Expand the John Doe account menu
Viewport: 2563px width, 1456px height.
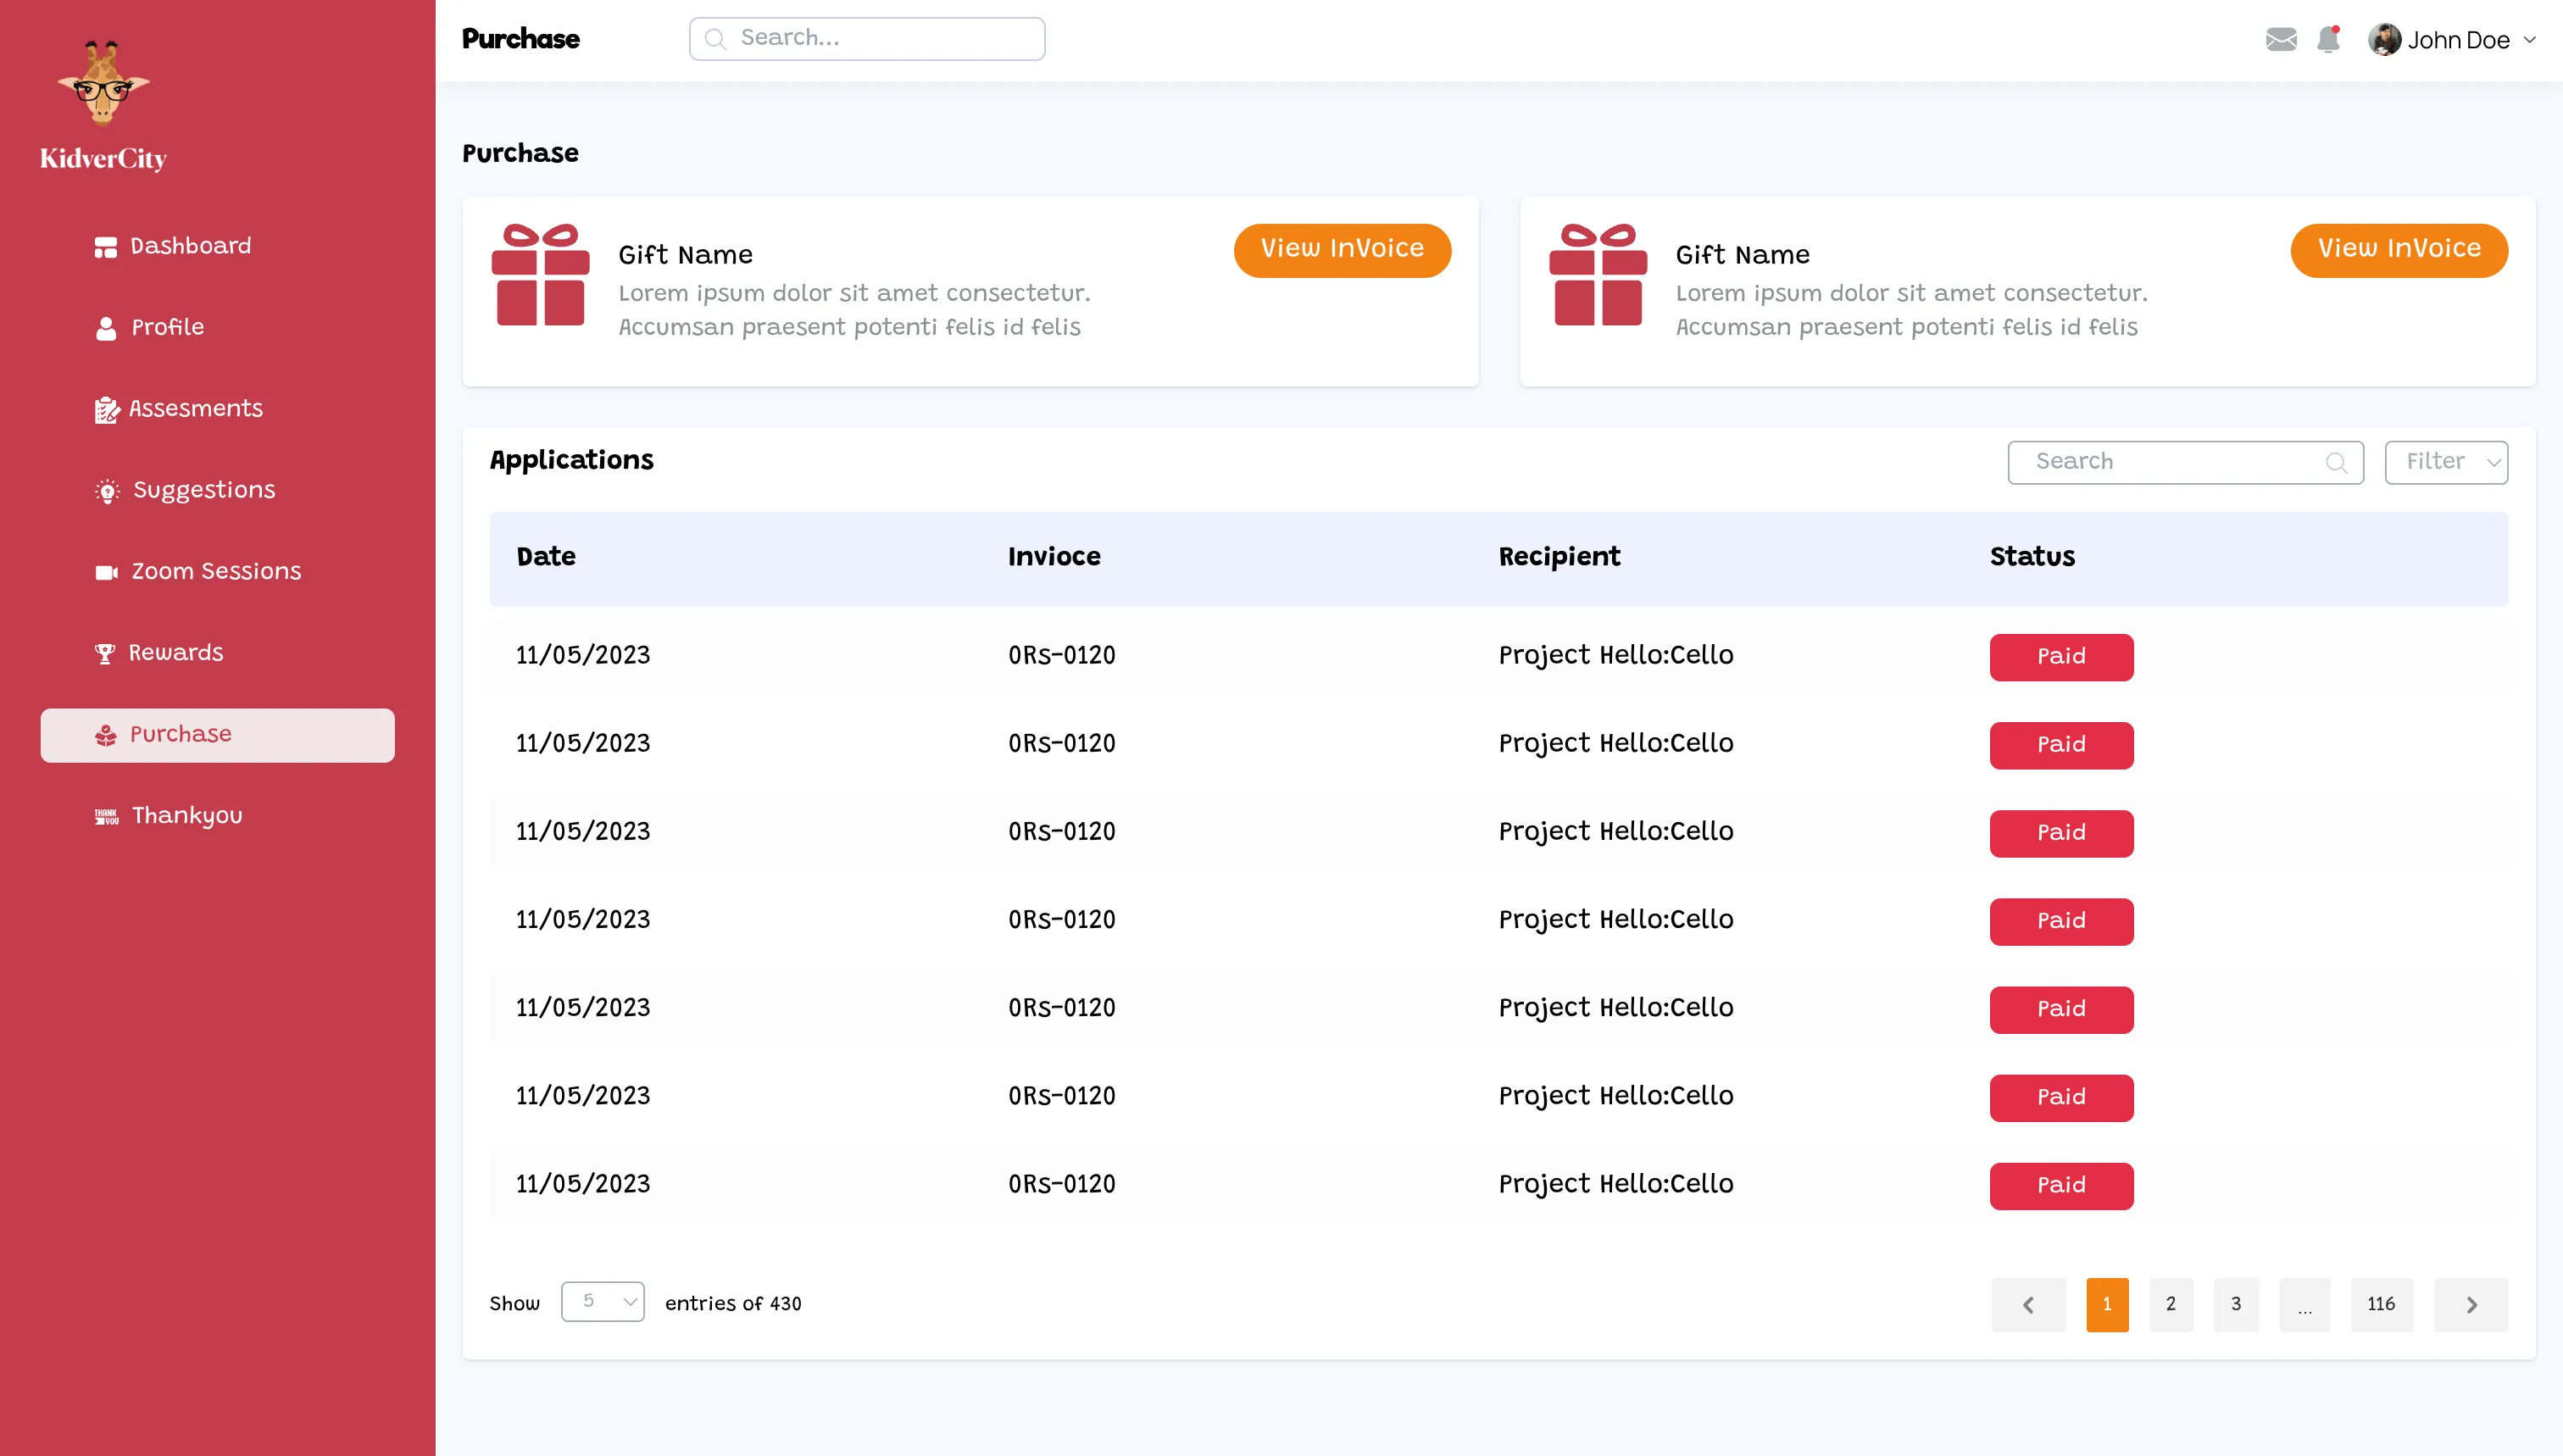(2530, 40)
